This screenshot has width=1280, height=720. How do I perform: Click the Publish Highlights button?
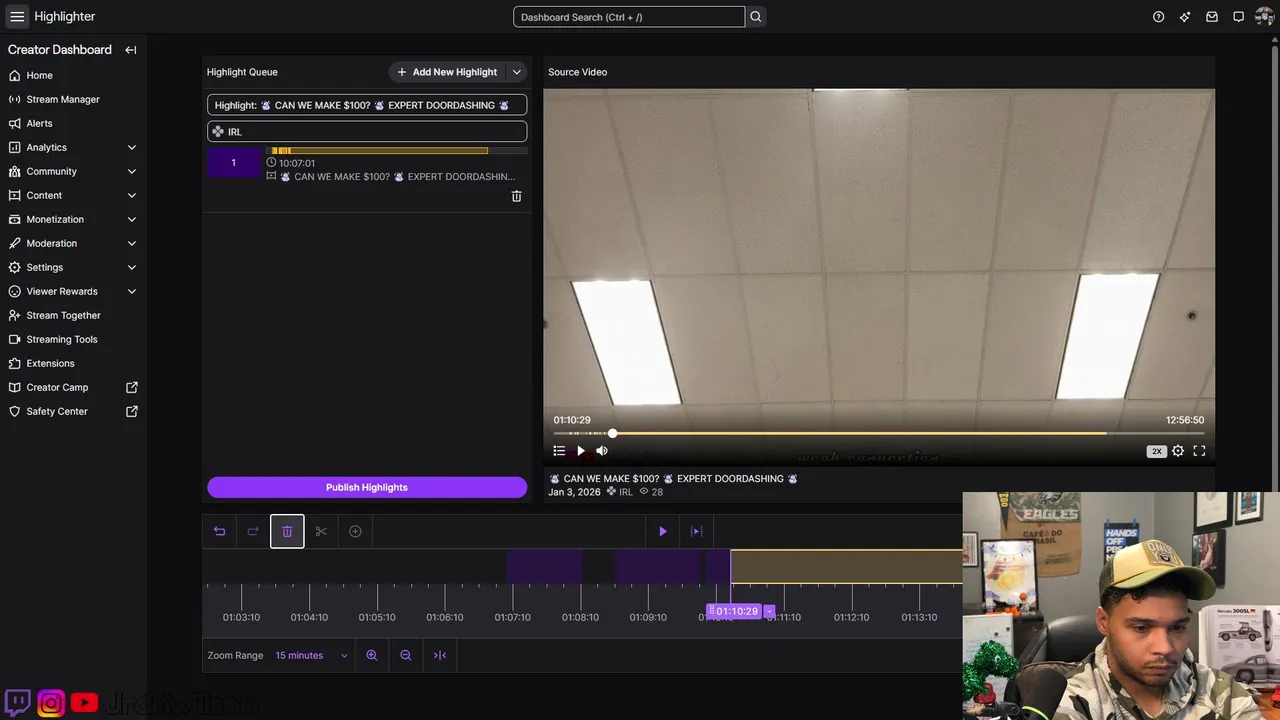pos(367,487)
